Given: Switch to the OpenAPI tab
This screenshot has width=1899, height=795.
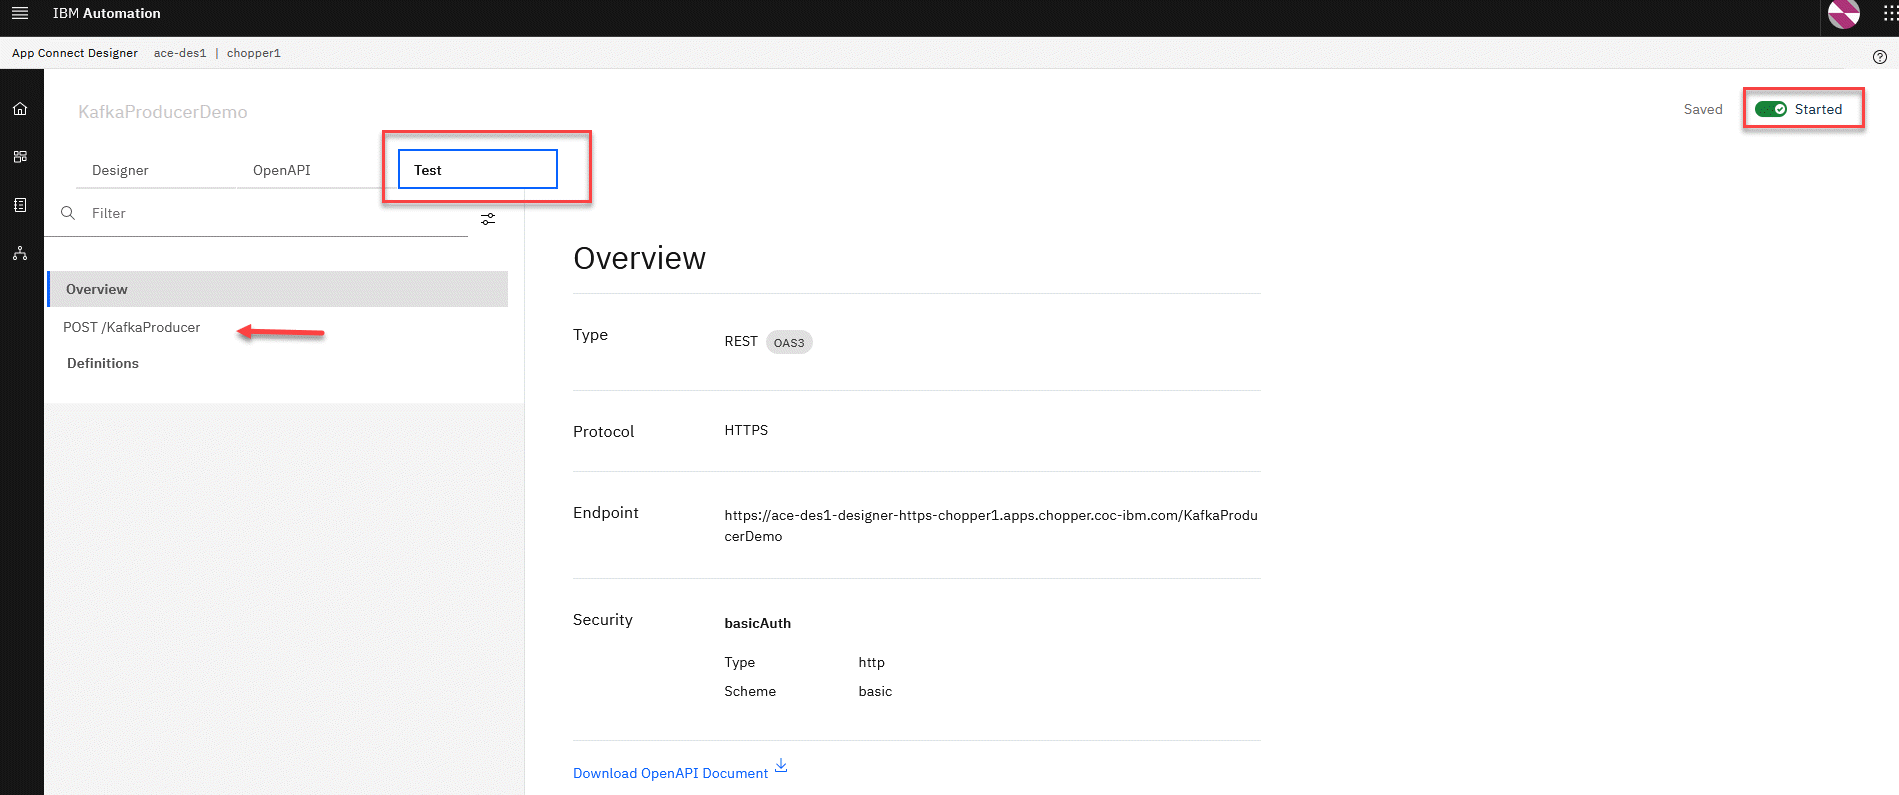Looking at the screenshot, I should [x=281, y=170].
